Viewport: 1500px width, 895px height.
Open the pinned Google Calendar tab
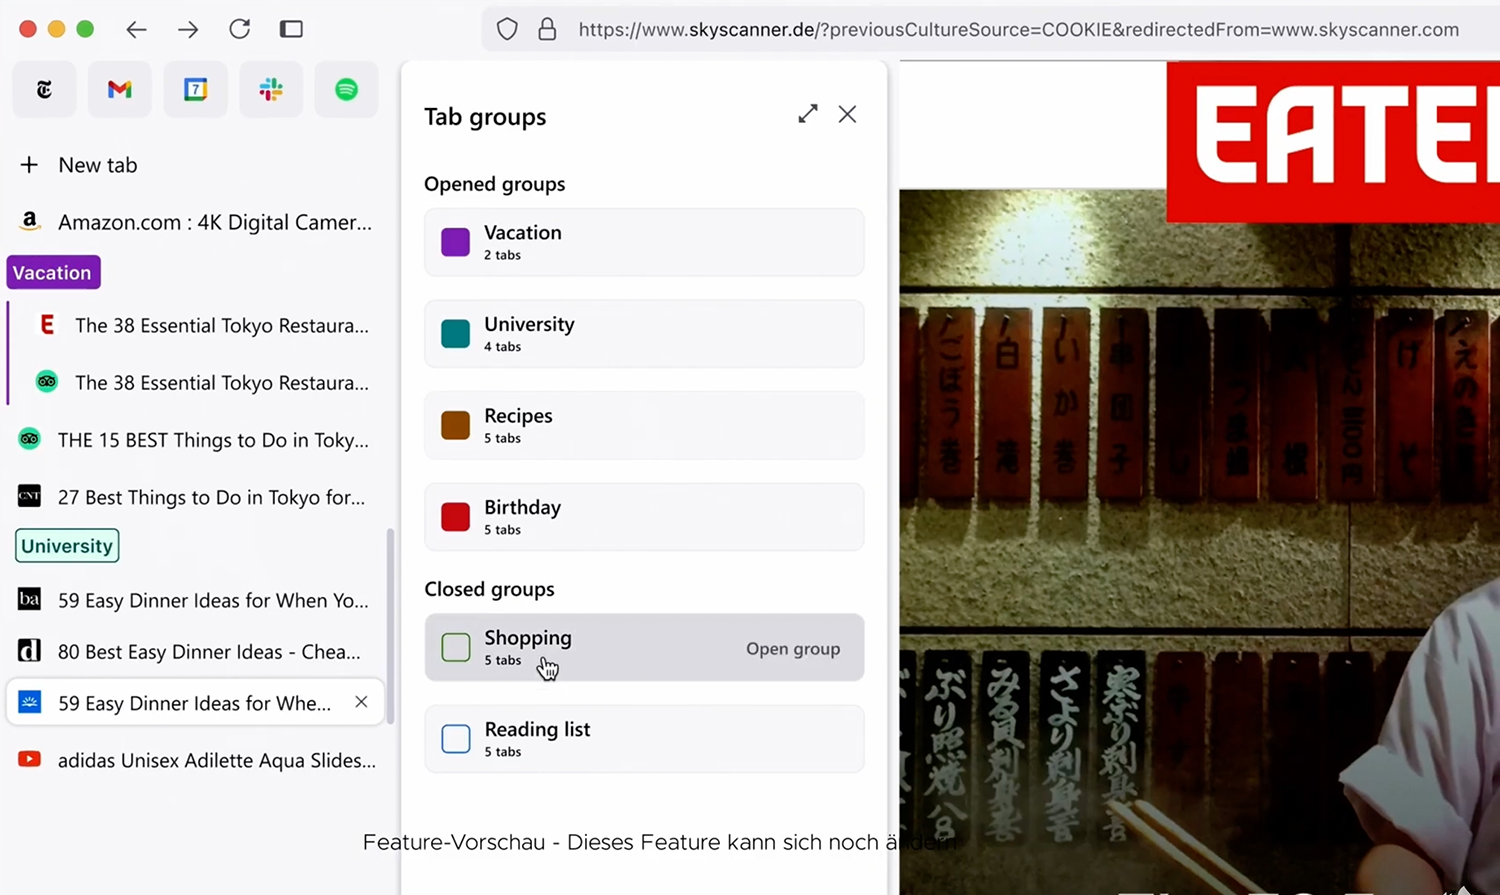(x=196, y=90)
